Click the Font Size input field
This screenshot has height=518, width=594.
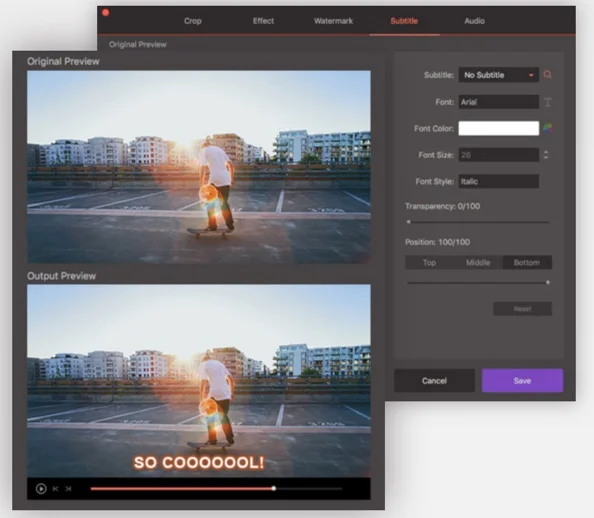click(499, 155)
